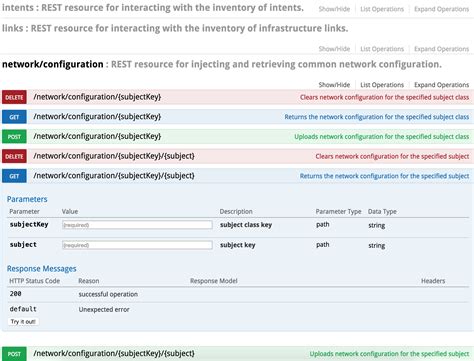474x361 pixels.
Task: Expand POST /network/configuration/{subjectKey}/{subject} path
Action: (x=114, y=353)
